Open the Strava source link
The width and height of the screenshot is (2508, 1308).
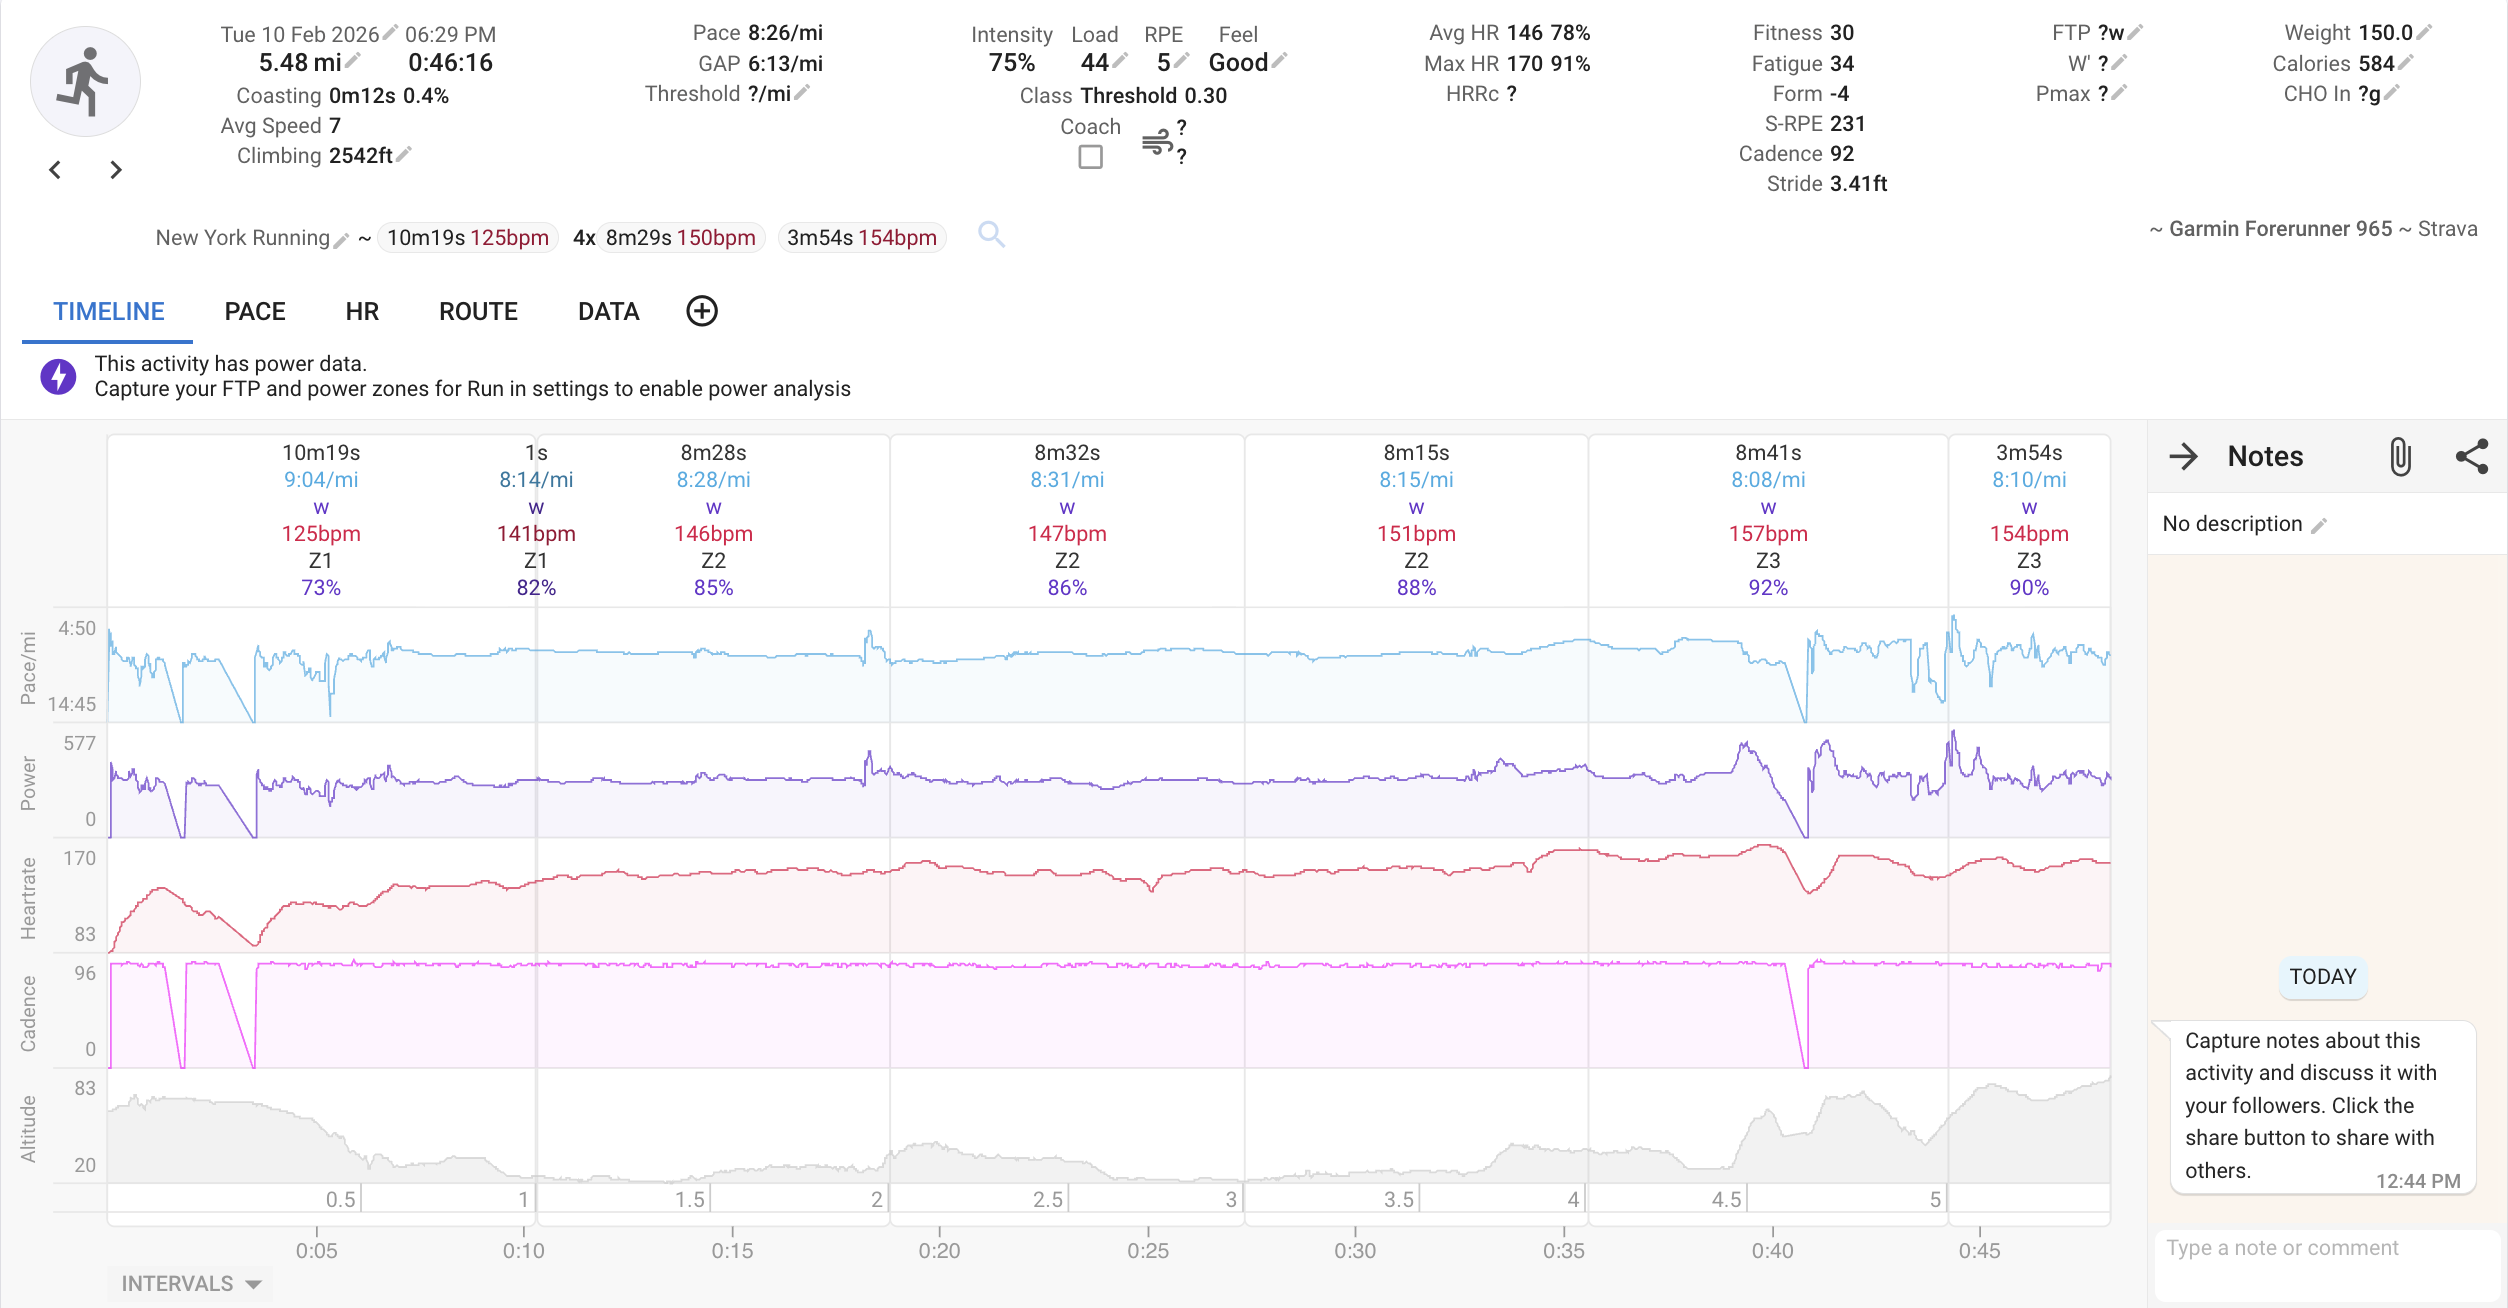[x=2447, y=229]
